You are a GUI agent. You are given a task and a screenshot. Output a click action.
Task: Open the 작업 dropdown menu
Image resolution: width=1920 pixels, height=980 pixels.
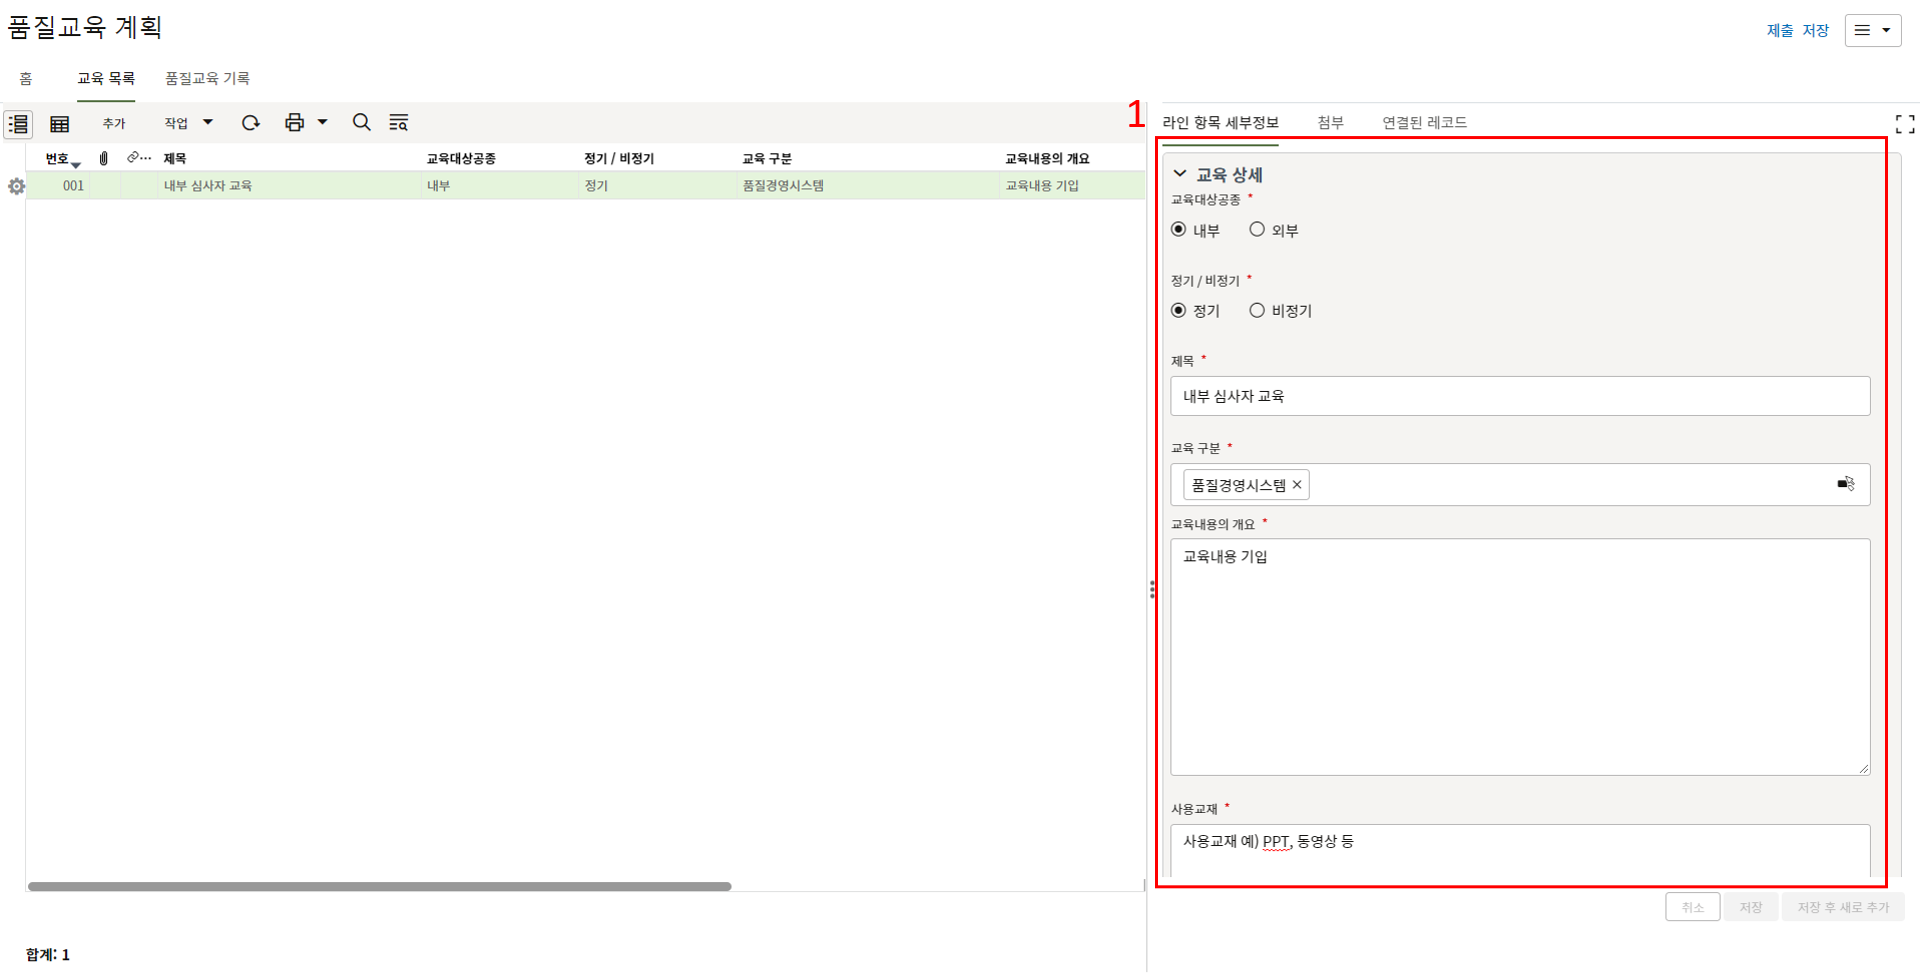(188, 123)
